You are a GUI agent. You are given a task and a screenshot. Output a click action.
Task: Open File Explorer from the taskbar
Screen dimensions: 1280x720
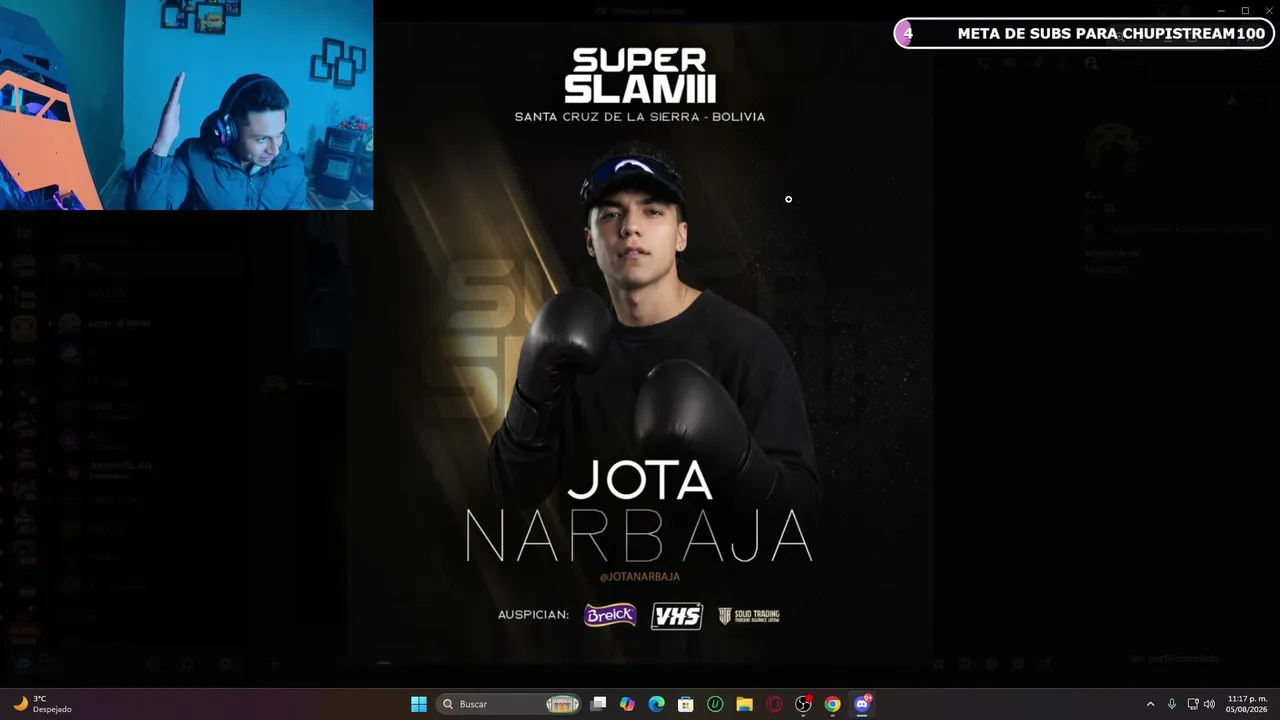(744, 704)
